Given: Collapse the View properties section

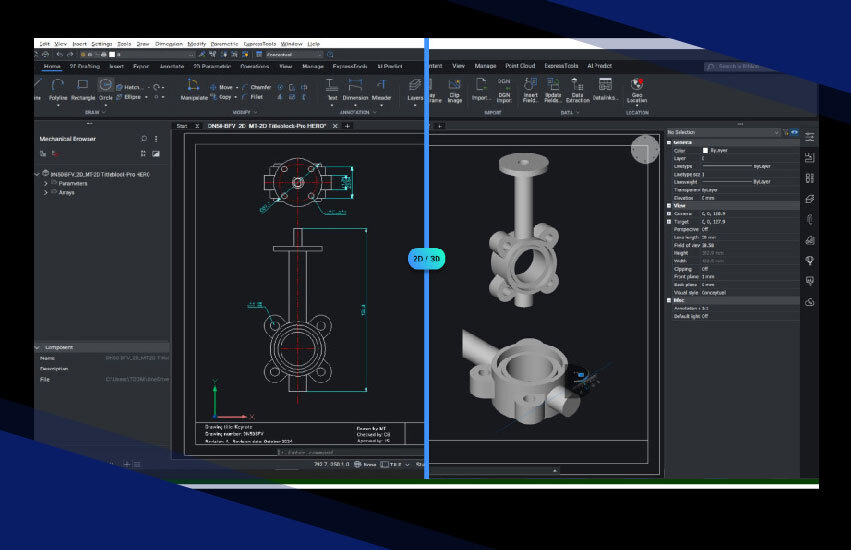Looking at the screenshot, I should [669, 206].
